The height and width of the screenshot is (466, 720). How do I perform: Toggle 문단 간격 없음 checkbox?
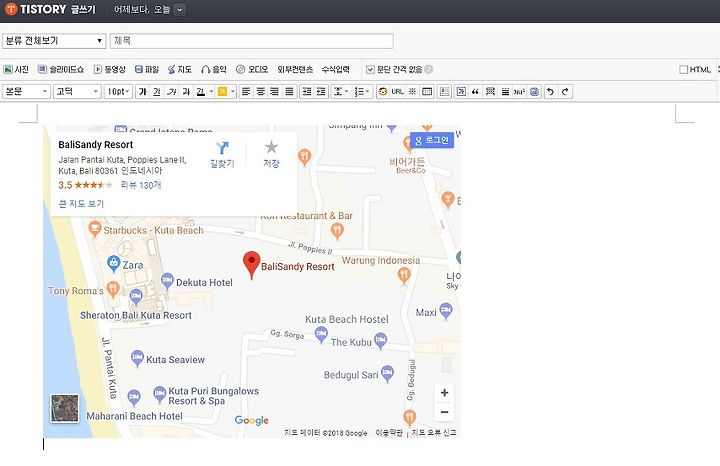[370, 69]
